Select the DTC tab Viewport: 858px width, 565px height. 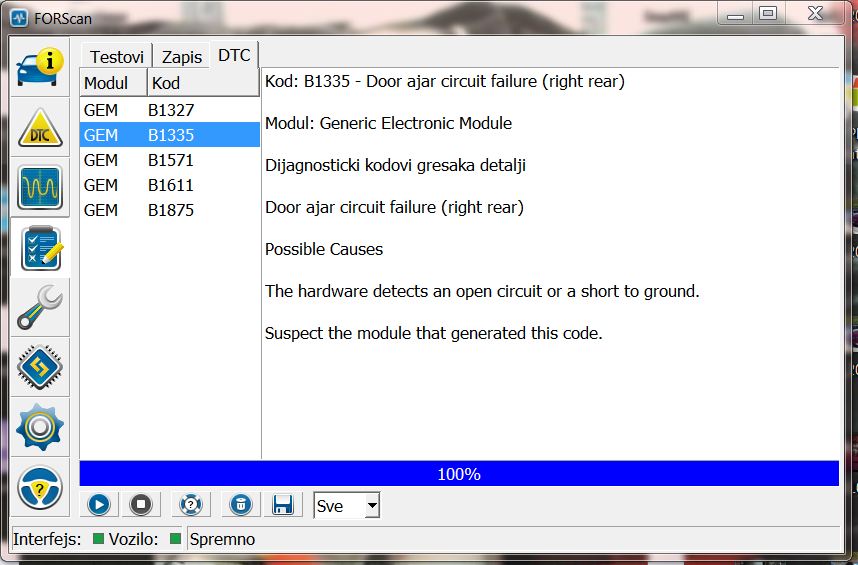tap(234, 55)
